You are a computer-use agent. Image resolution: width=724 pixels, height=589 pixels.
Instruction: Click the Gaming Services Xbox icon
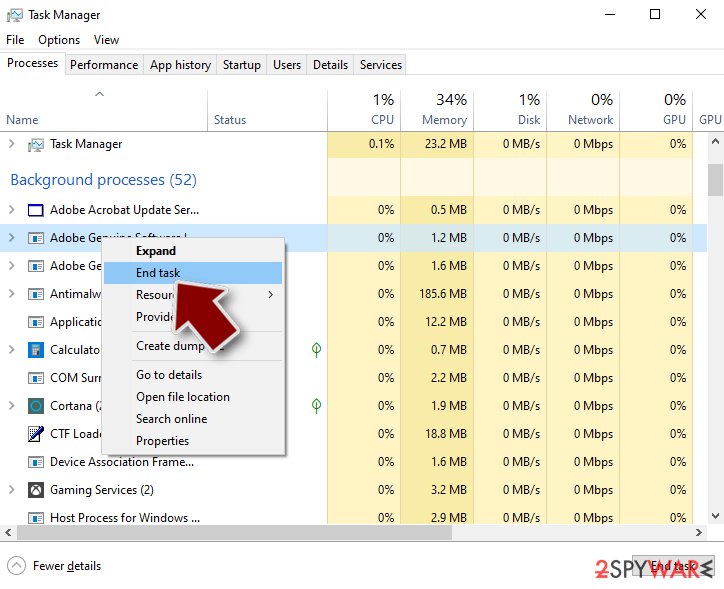pyautogui.click(x=36, y=490)
